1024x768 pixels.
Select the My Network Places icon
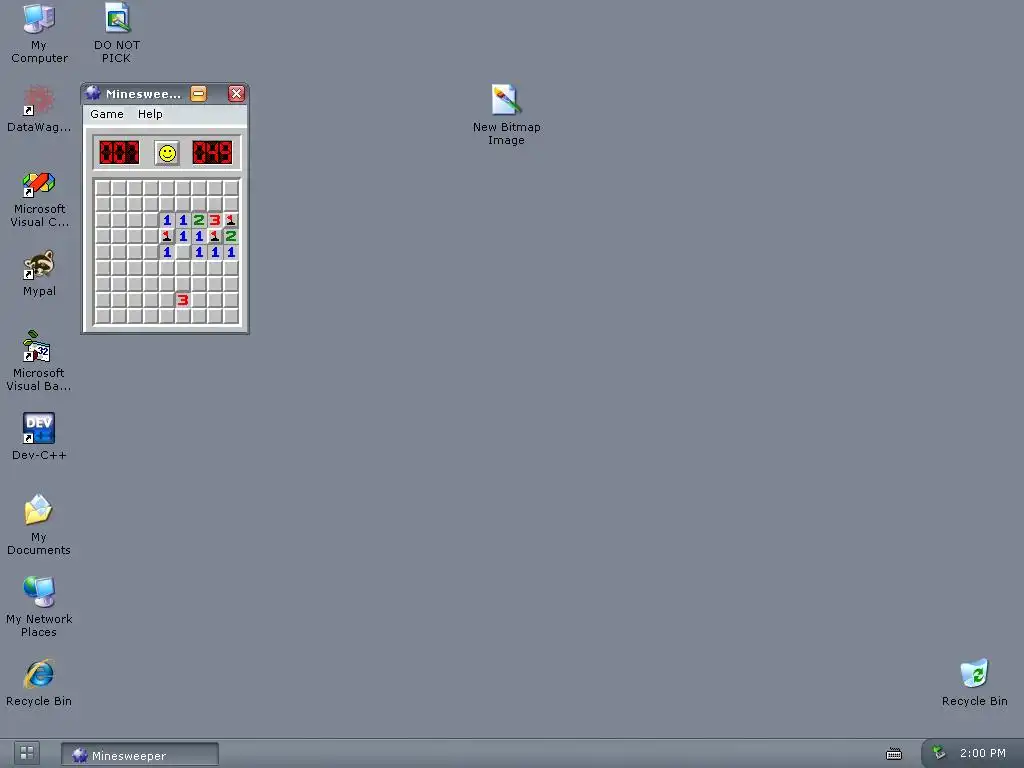[39, 607]
